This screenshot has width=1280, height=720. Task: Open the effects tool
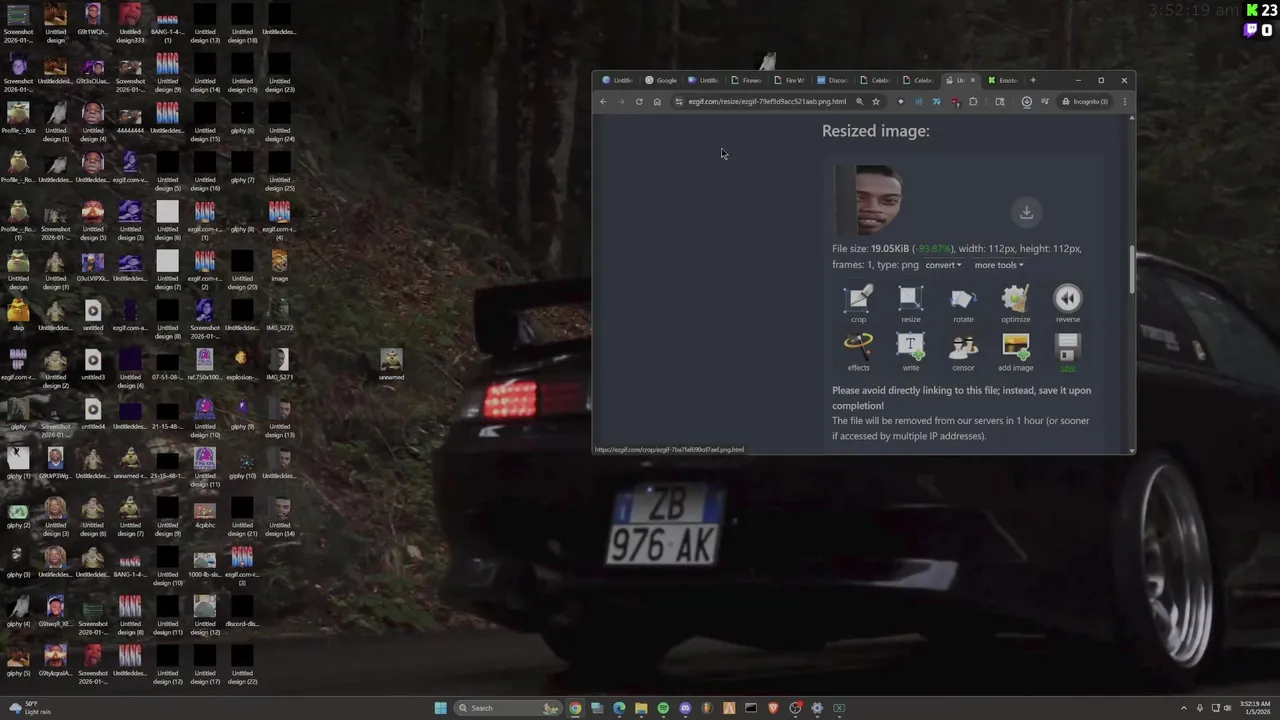(858, 352)
